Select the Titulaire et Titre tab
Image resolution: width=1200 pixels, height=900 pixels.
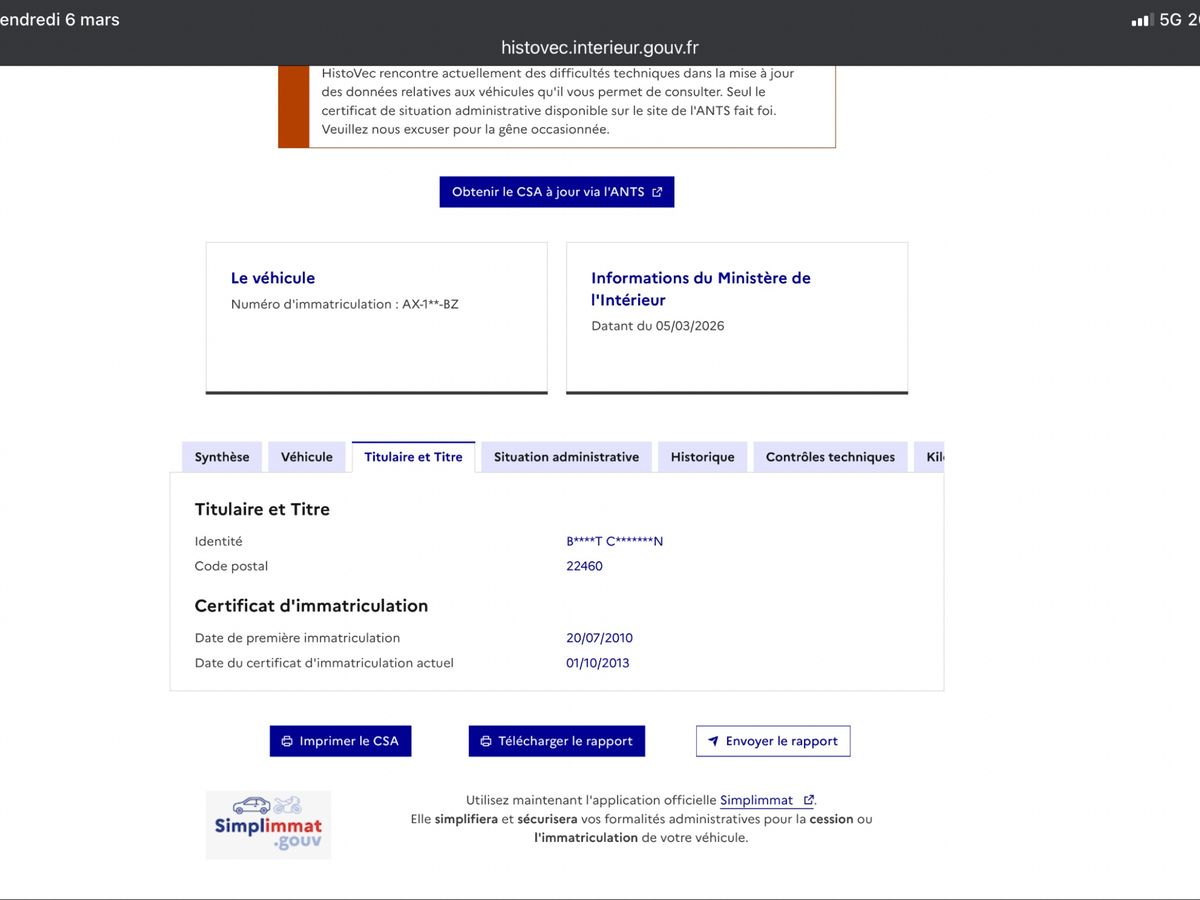[x=413, y=457]
